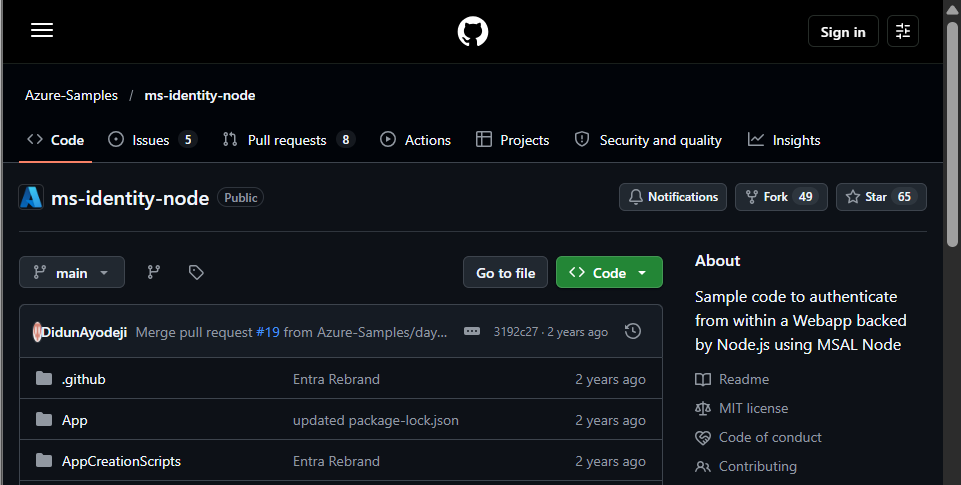Open the .github folder

pos(84,380)
